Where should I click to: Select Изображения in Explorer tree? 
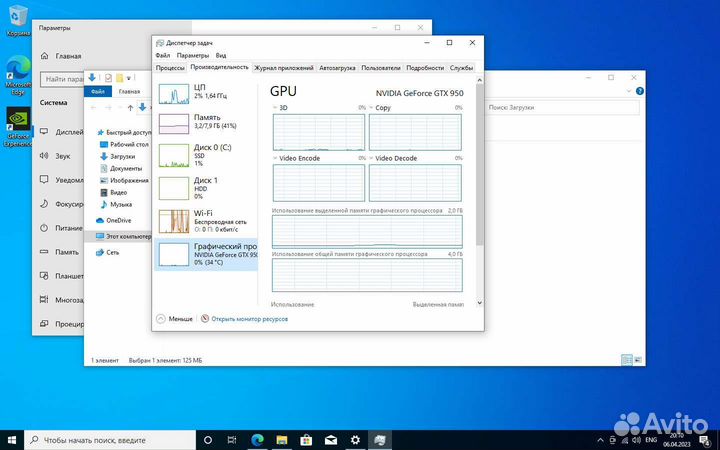tap(124, 180)
